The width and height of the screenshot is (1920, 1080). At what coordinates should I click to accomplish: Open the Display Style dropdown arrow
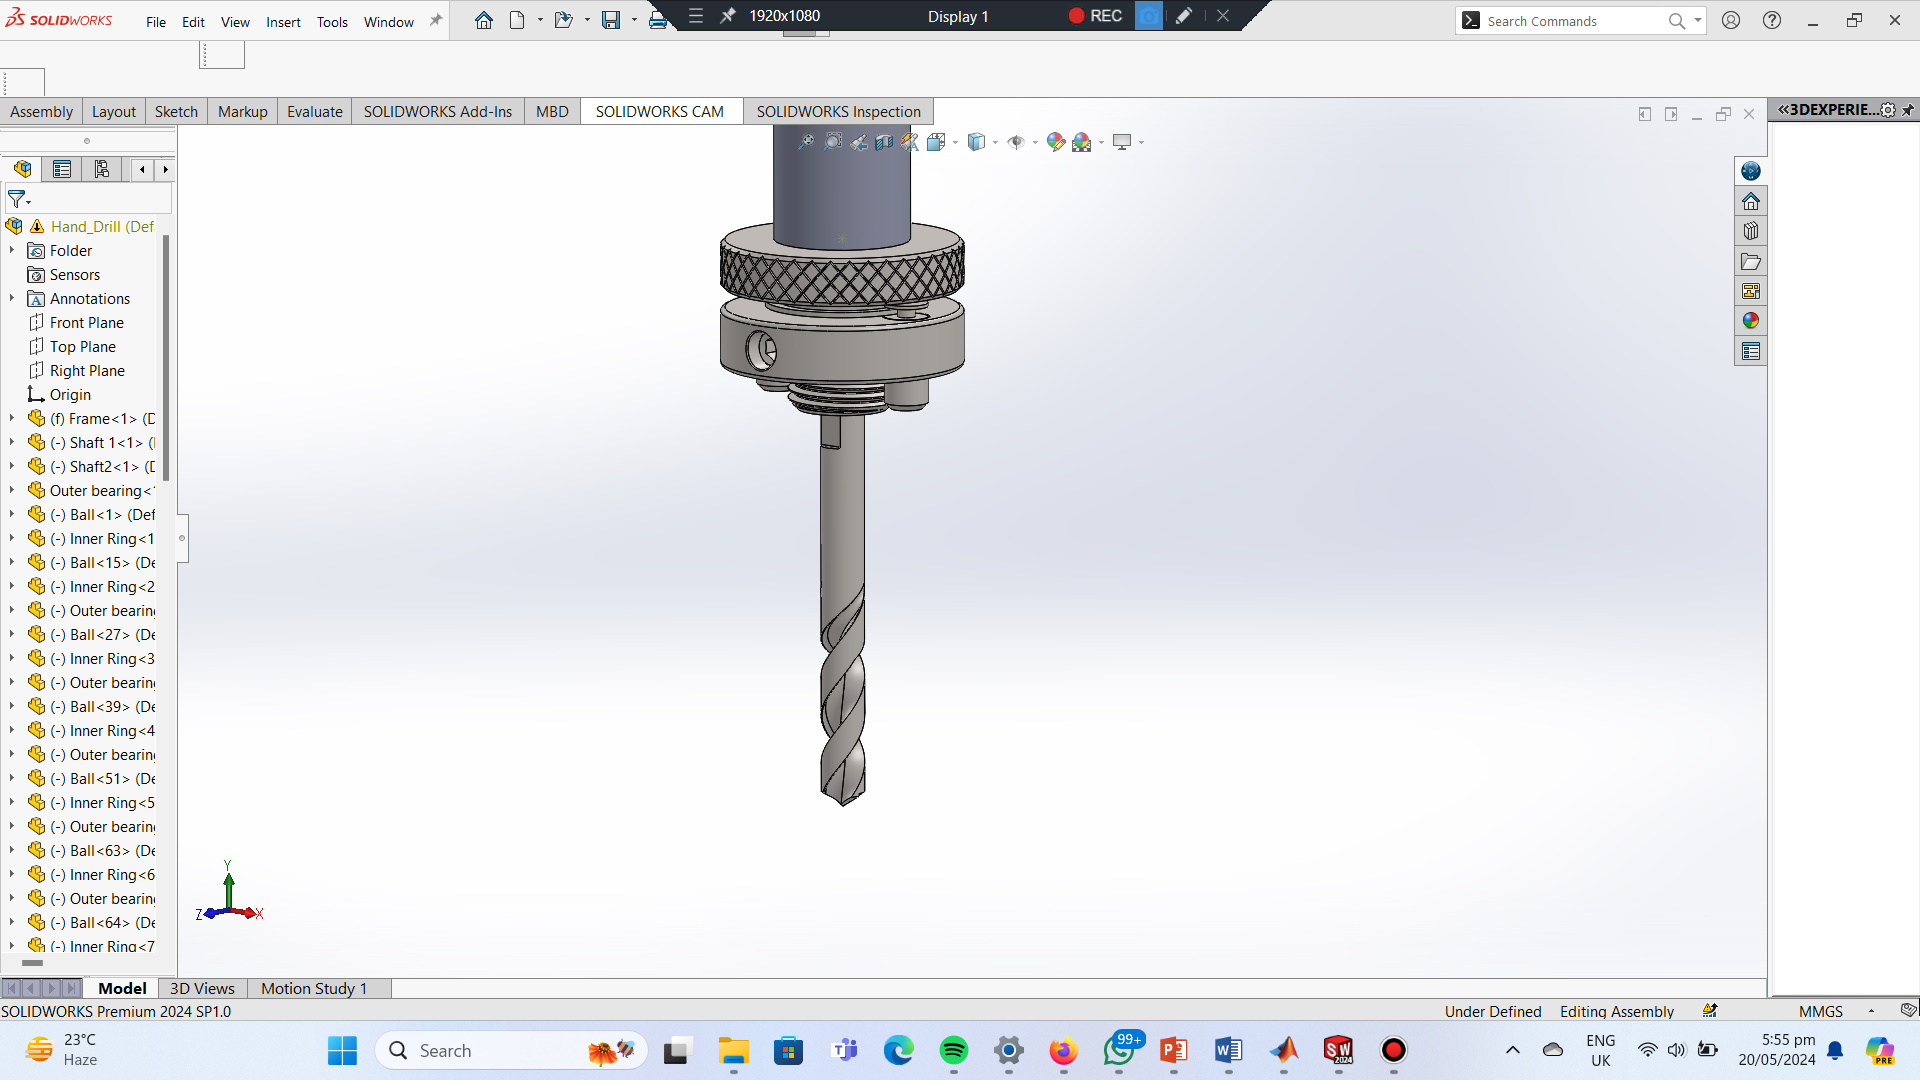pyautogui.click(x=995, y=142)
